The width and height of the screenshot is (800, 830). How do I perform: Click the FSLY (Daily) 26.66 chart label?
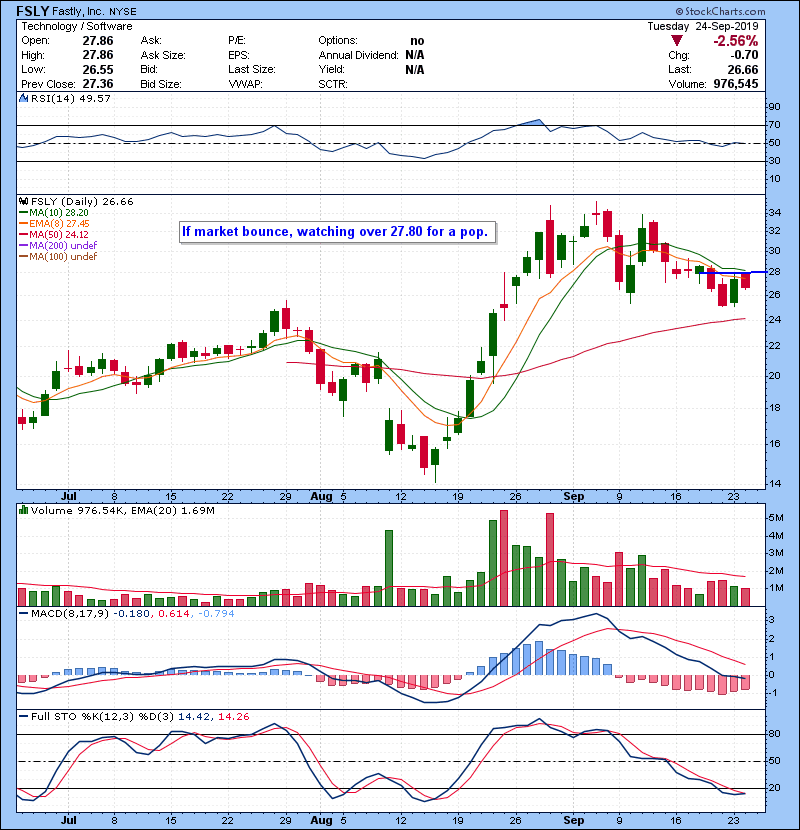pos(82,201)
